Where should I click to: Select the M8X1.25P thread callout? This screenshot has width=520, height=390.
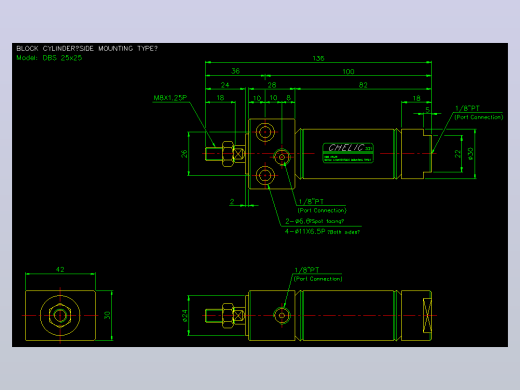[x=170, y=98]
